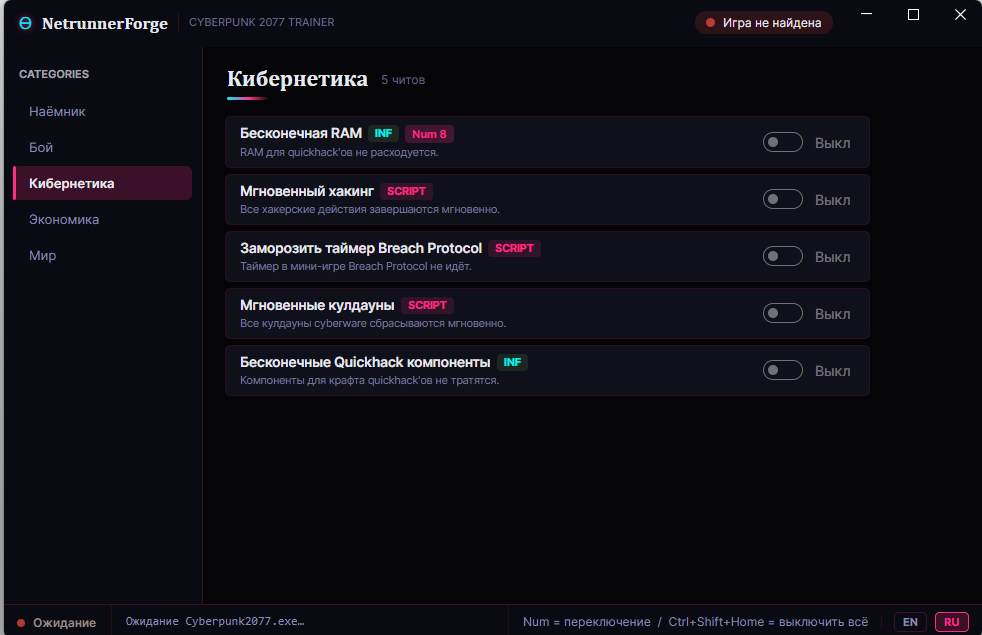Click INF tag on Quickhack компоненты
This screenshot has width=982, height=635.
coord(512,362)
